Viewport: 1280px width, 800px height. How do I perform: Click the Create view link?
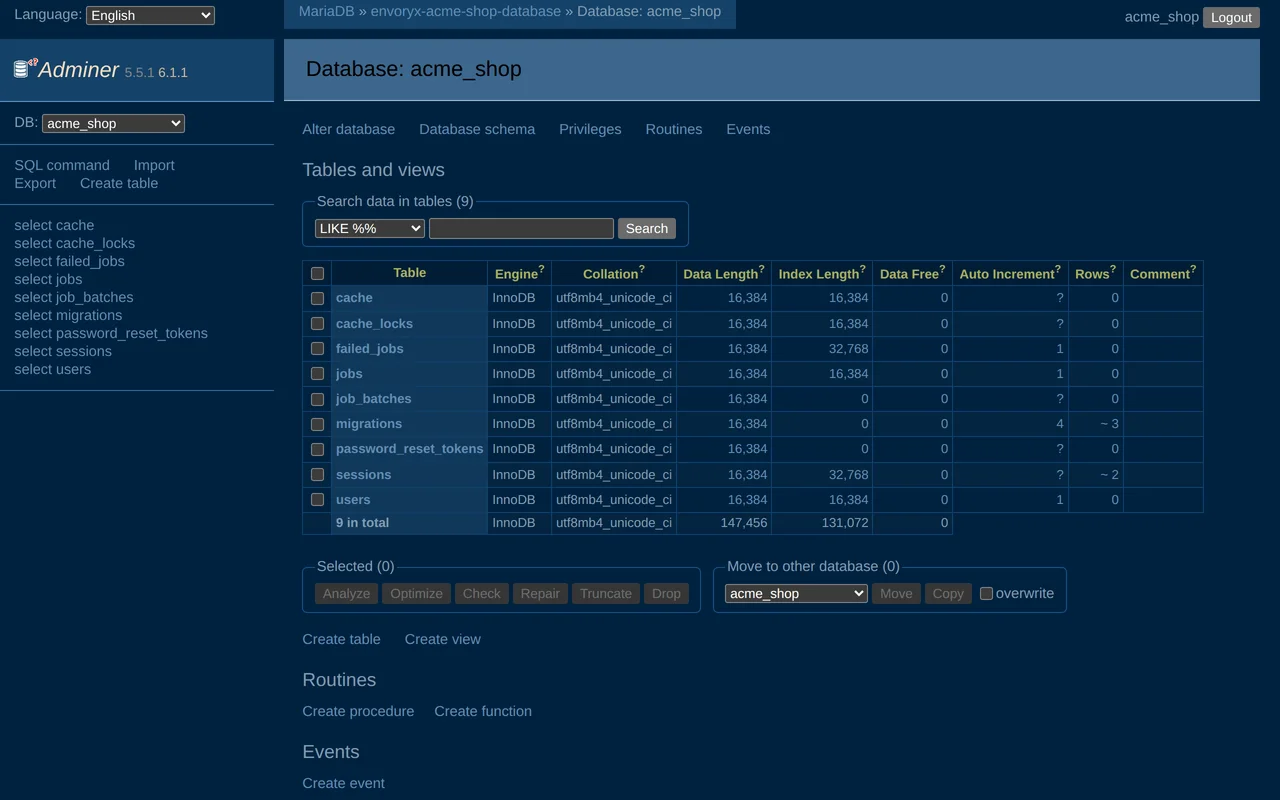pos(443,639)
